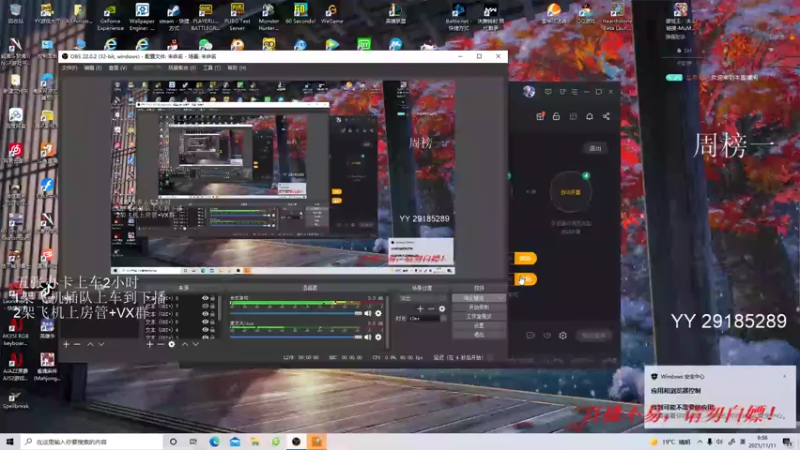
Task: Adjust the 麦克风/Aux volume slider
Action: [296, 337]
